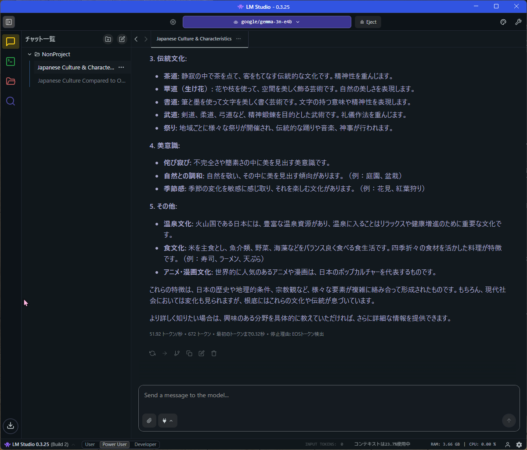Open Japanese Culture & Characte... chat in list
This screenshot has height=450, width=527.
[x=76, y=68]
